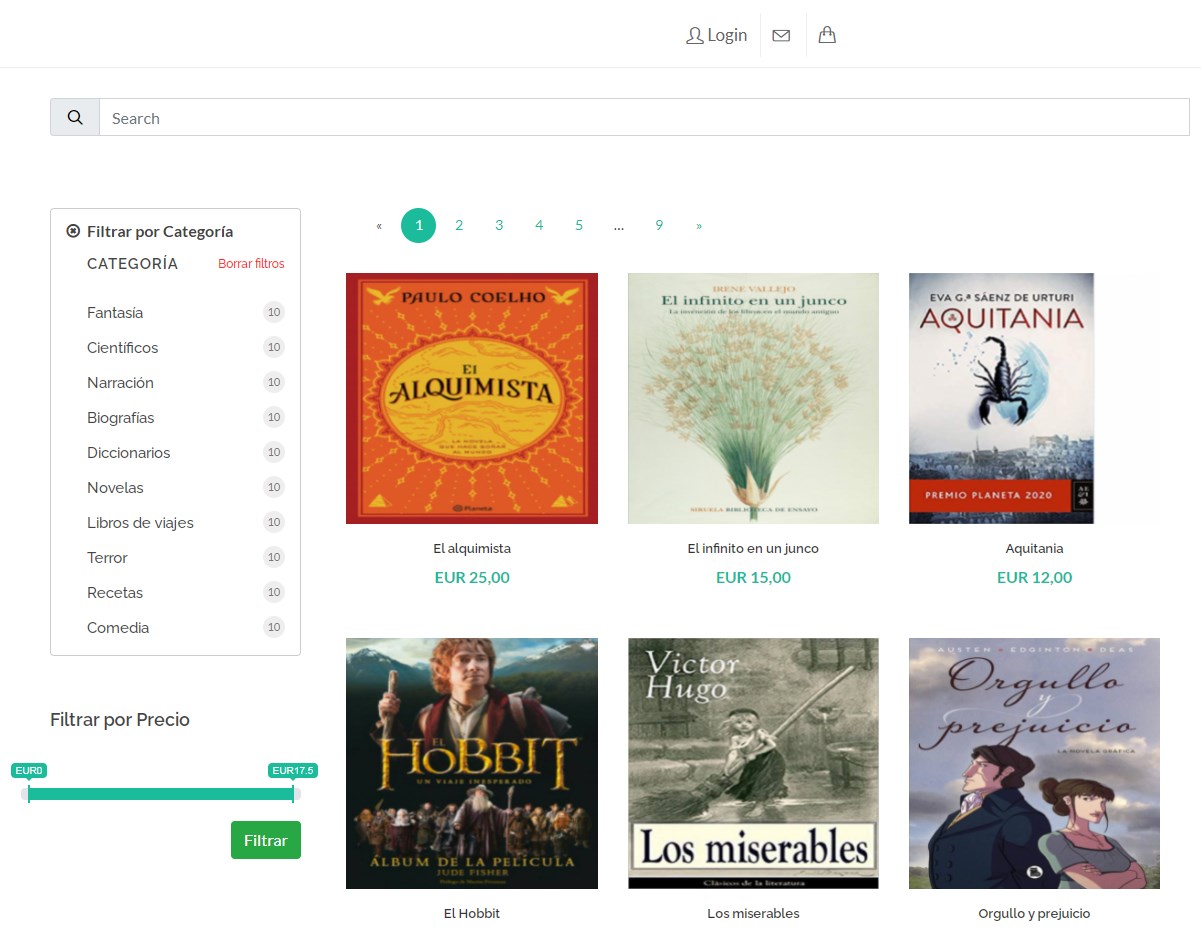Click the EUR0 minimum price handle

point(29,770)
